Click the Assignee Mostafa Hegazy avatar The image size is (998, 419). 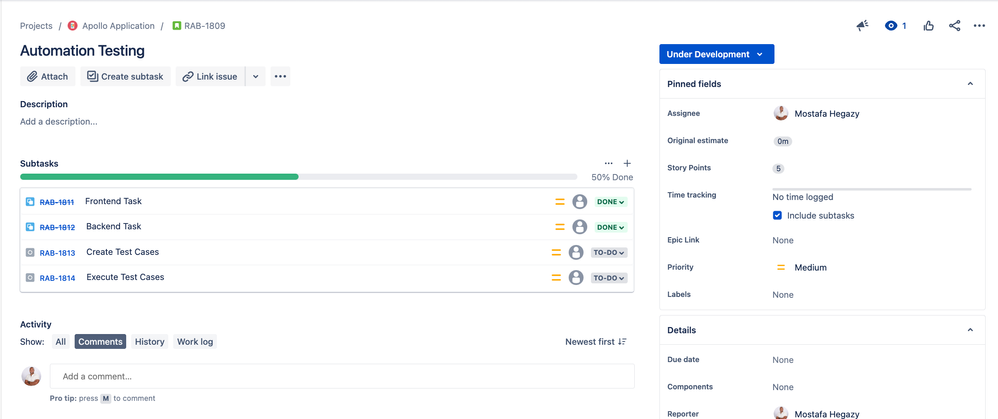pos(780,113)
